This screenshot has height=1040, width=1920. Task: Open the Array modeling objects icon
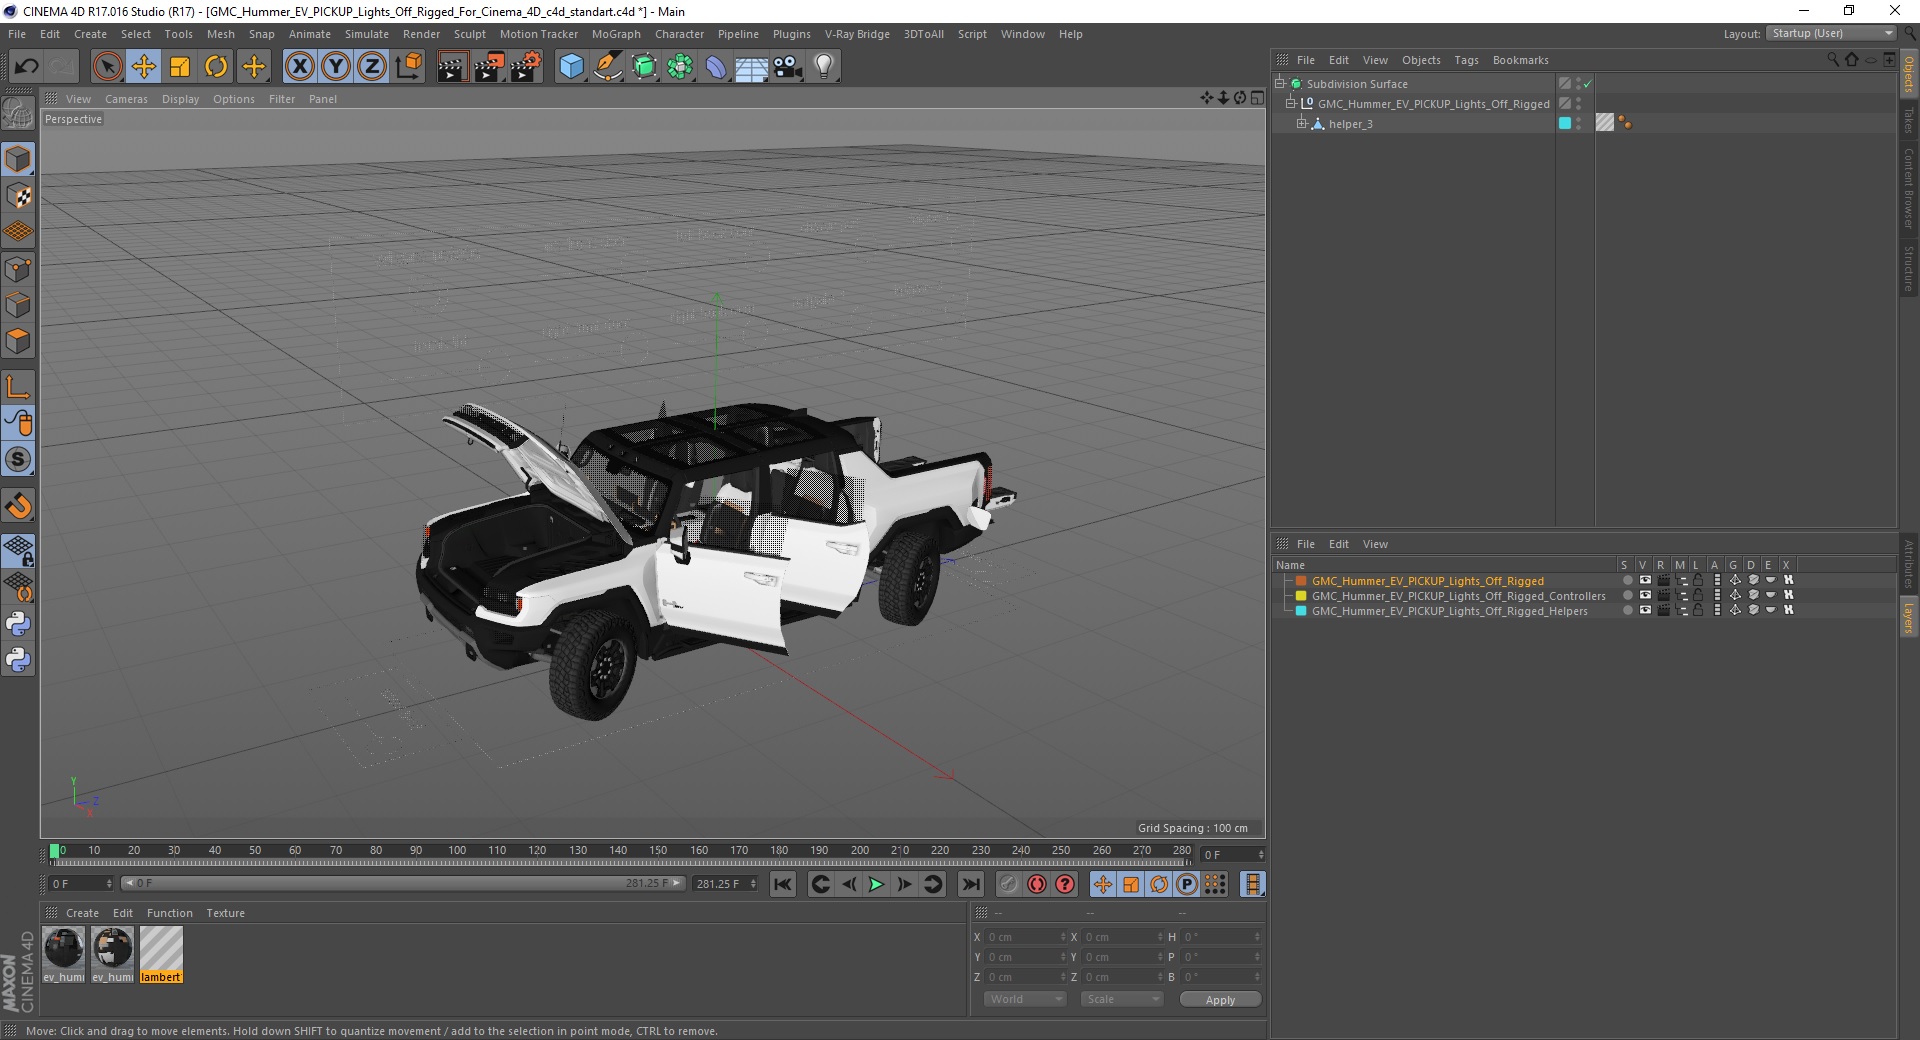pos(680,67)
